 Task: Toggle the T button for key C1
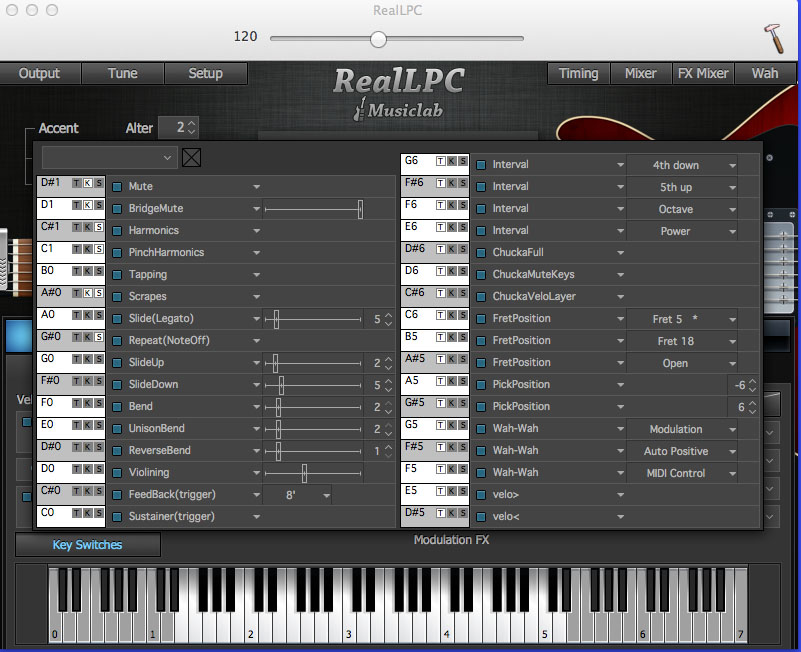click(x=77, y=249)
